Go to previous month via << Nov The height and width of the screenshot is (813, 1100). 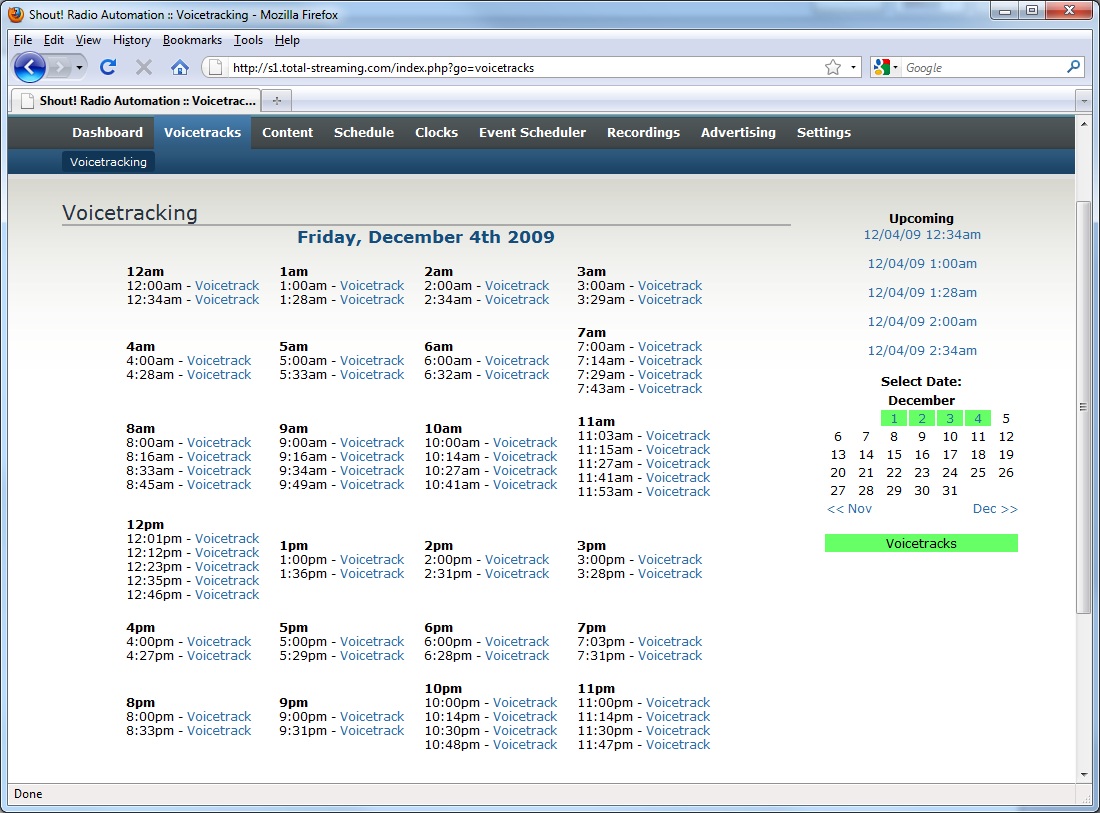(x=850, y=509)
